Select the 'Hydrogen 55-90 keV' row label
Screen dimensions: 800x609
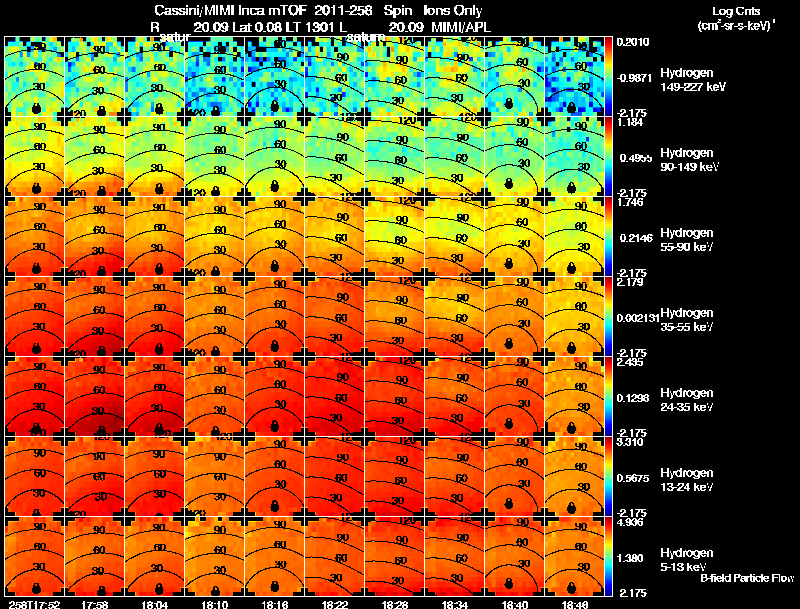687,240
